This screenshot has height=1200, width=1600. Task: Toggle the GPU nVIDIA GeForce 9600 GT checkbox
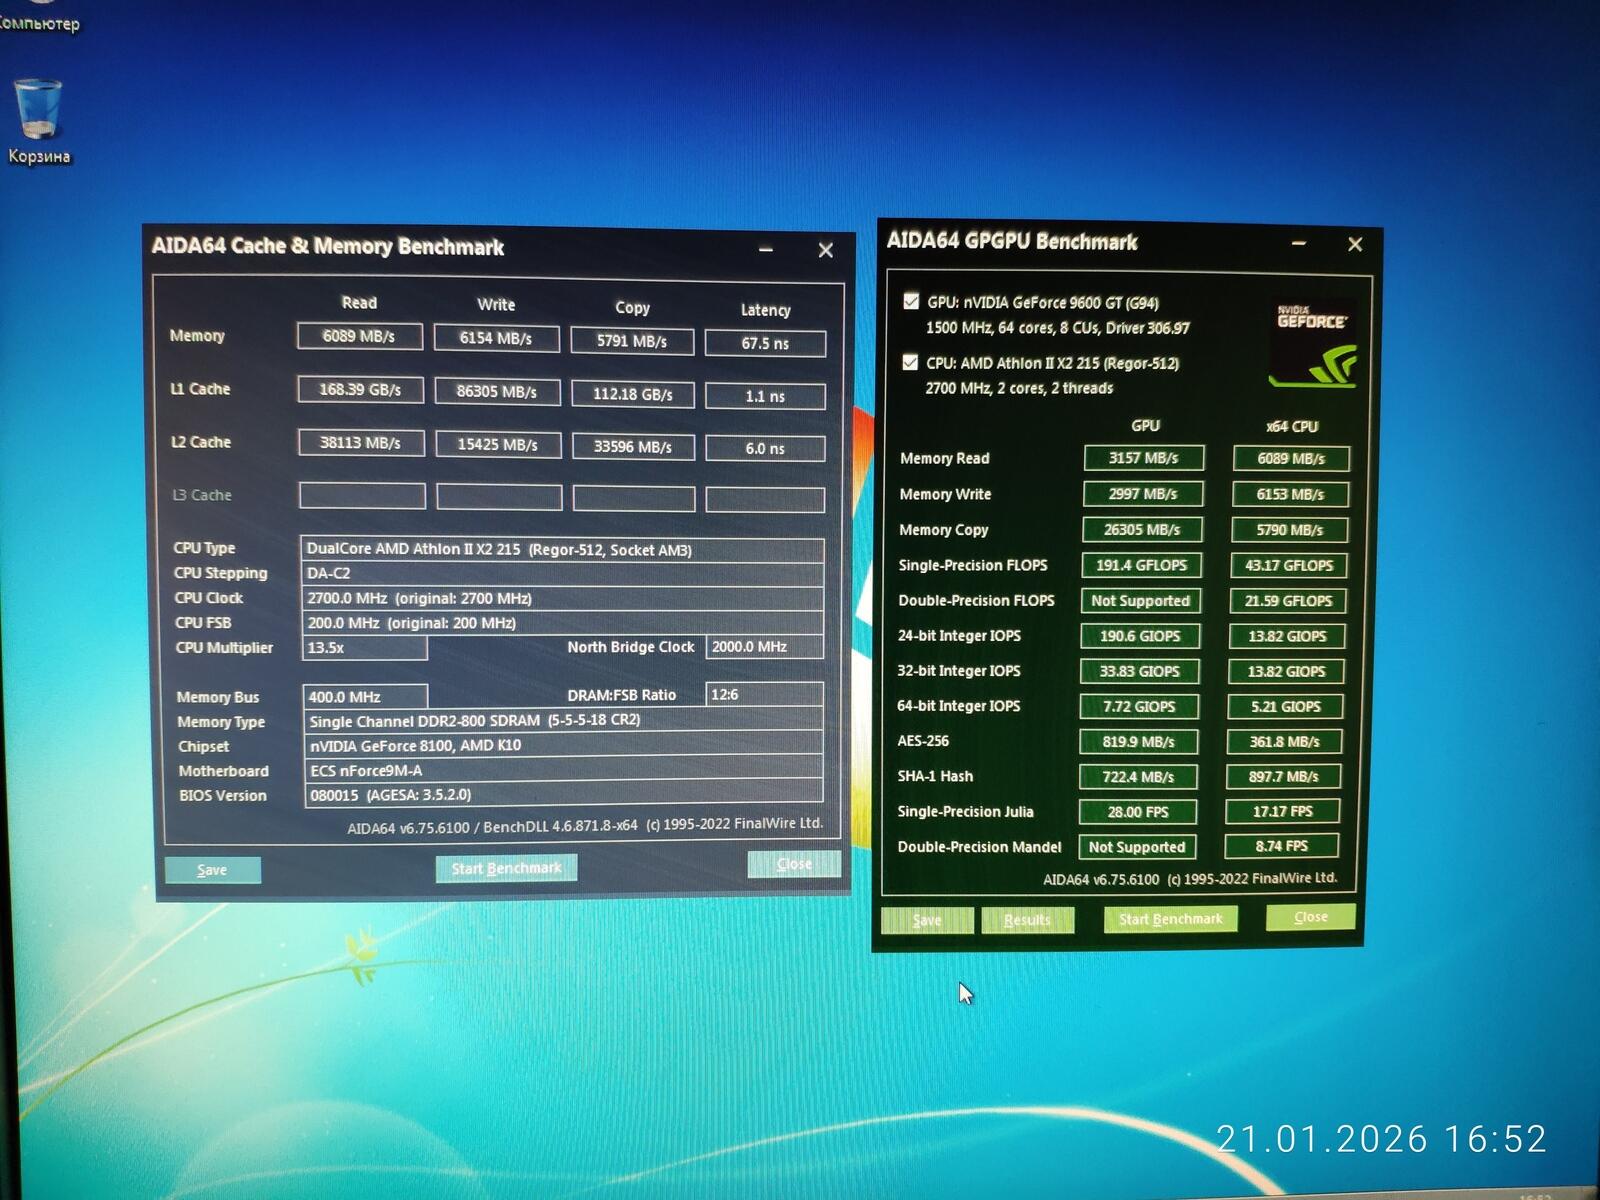(911, 301)
